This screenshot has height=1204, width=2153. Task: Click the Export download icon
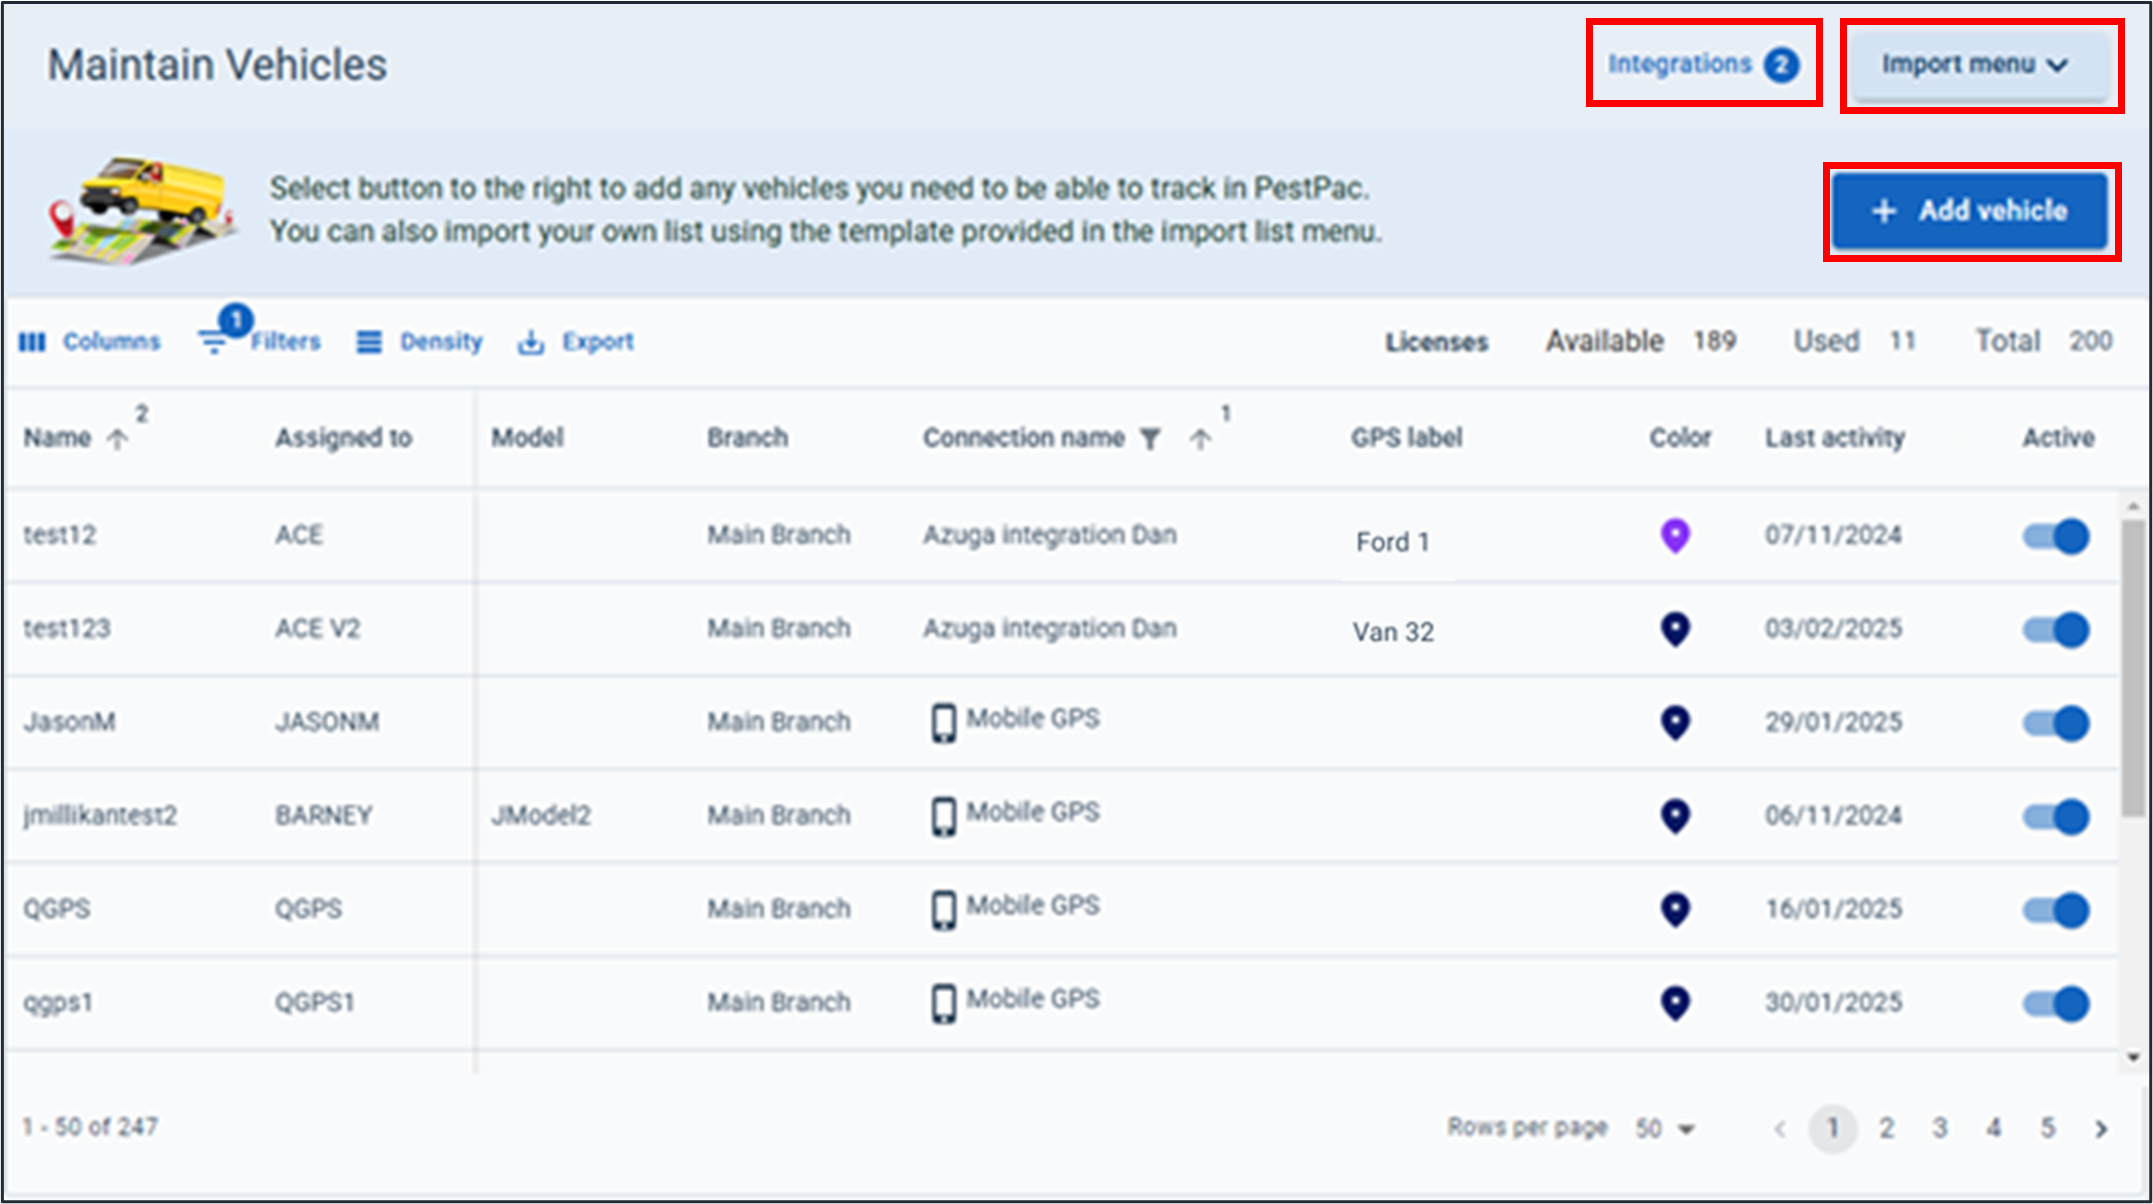pos(531,341)
